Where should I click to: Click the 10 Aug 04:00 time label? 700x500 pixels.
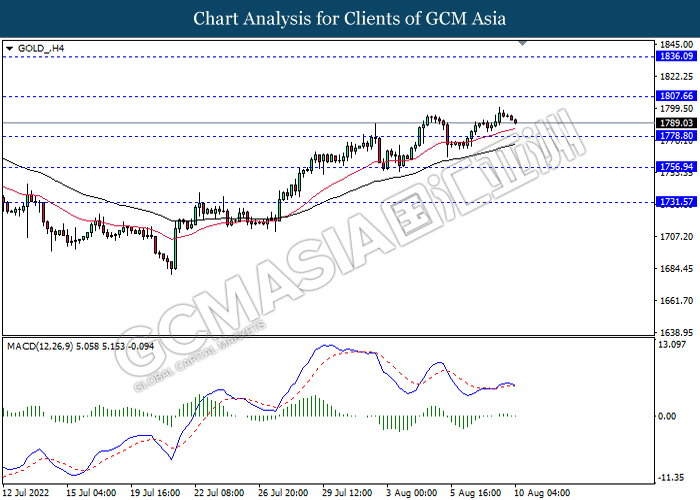point(542,493)
